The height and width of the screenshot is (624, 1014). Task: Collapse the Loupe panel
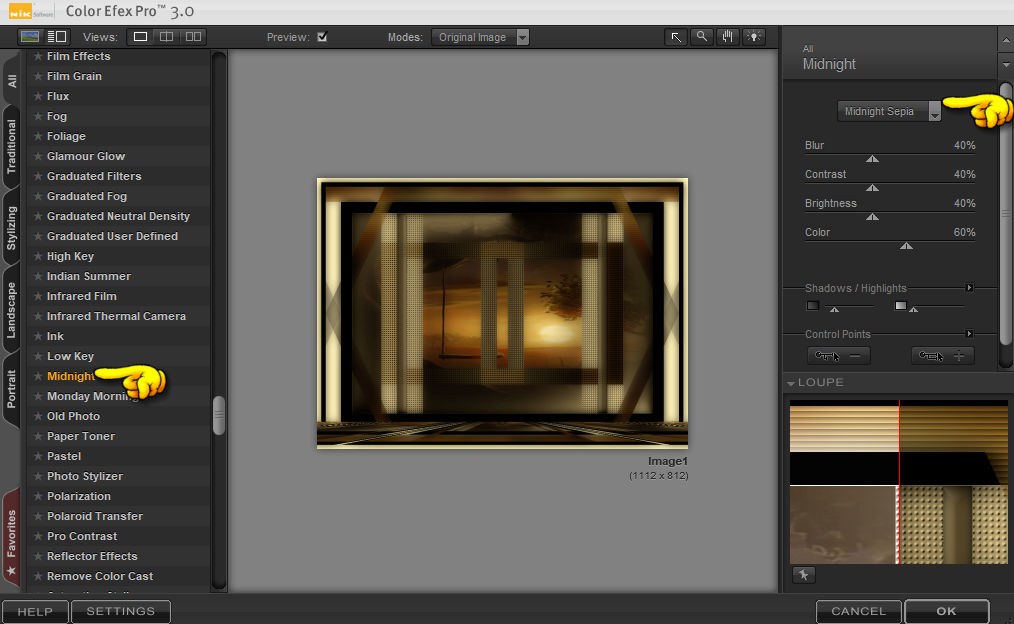click(791, 383)
